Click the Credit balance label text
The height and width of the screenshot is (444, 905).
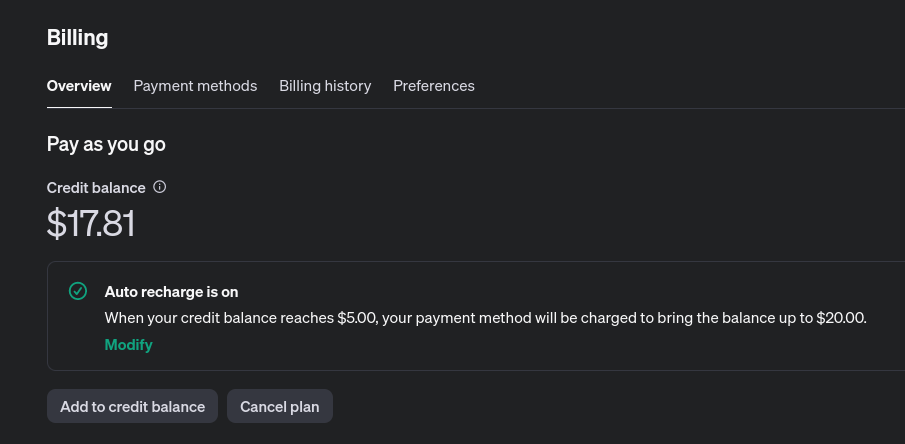coord(96,188)
